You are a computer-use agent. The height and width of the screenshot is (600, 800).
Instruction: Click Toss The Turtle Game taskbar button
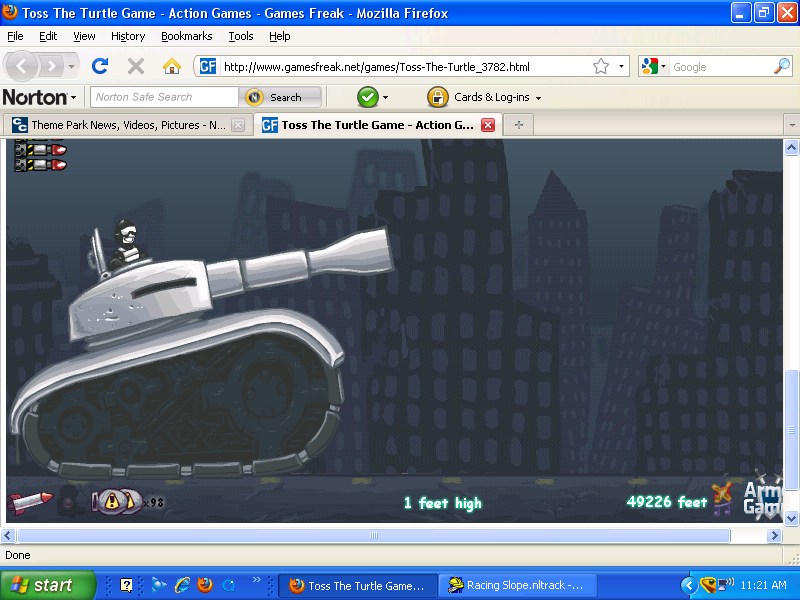tap(358, 585)
